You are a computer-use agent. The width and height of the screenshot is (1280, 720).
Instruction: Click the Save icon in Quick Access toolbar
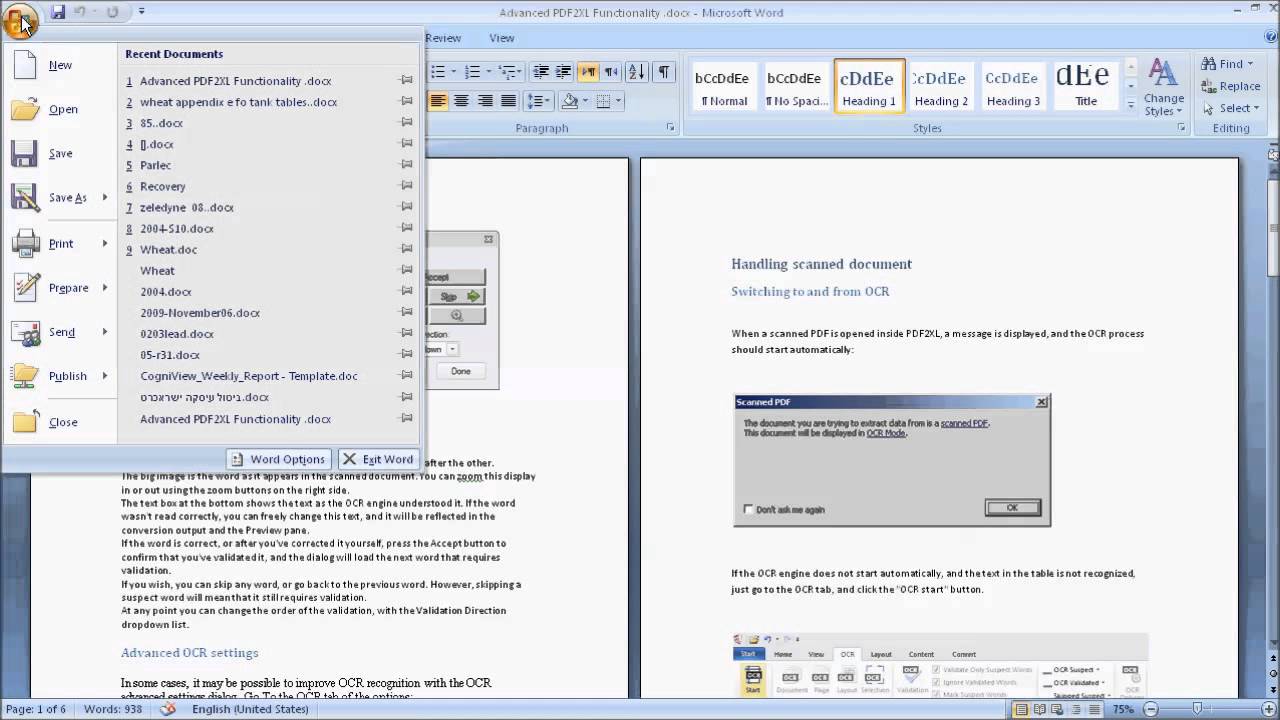point(58,12)
